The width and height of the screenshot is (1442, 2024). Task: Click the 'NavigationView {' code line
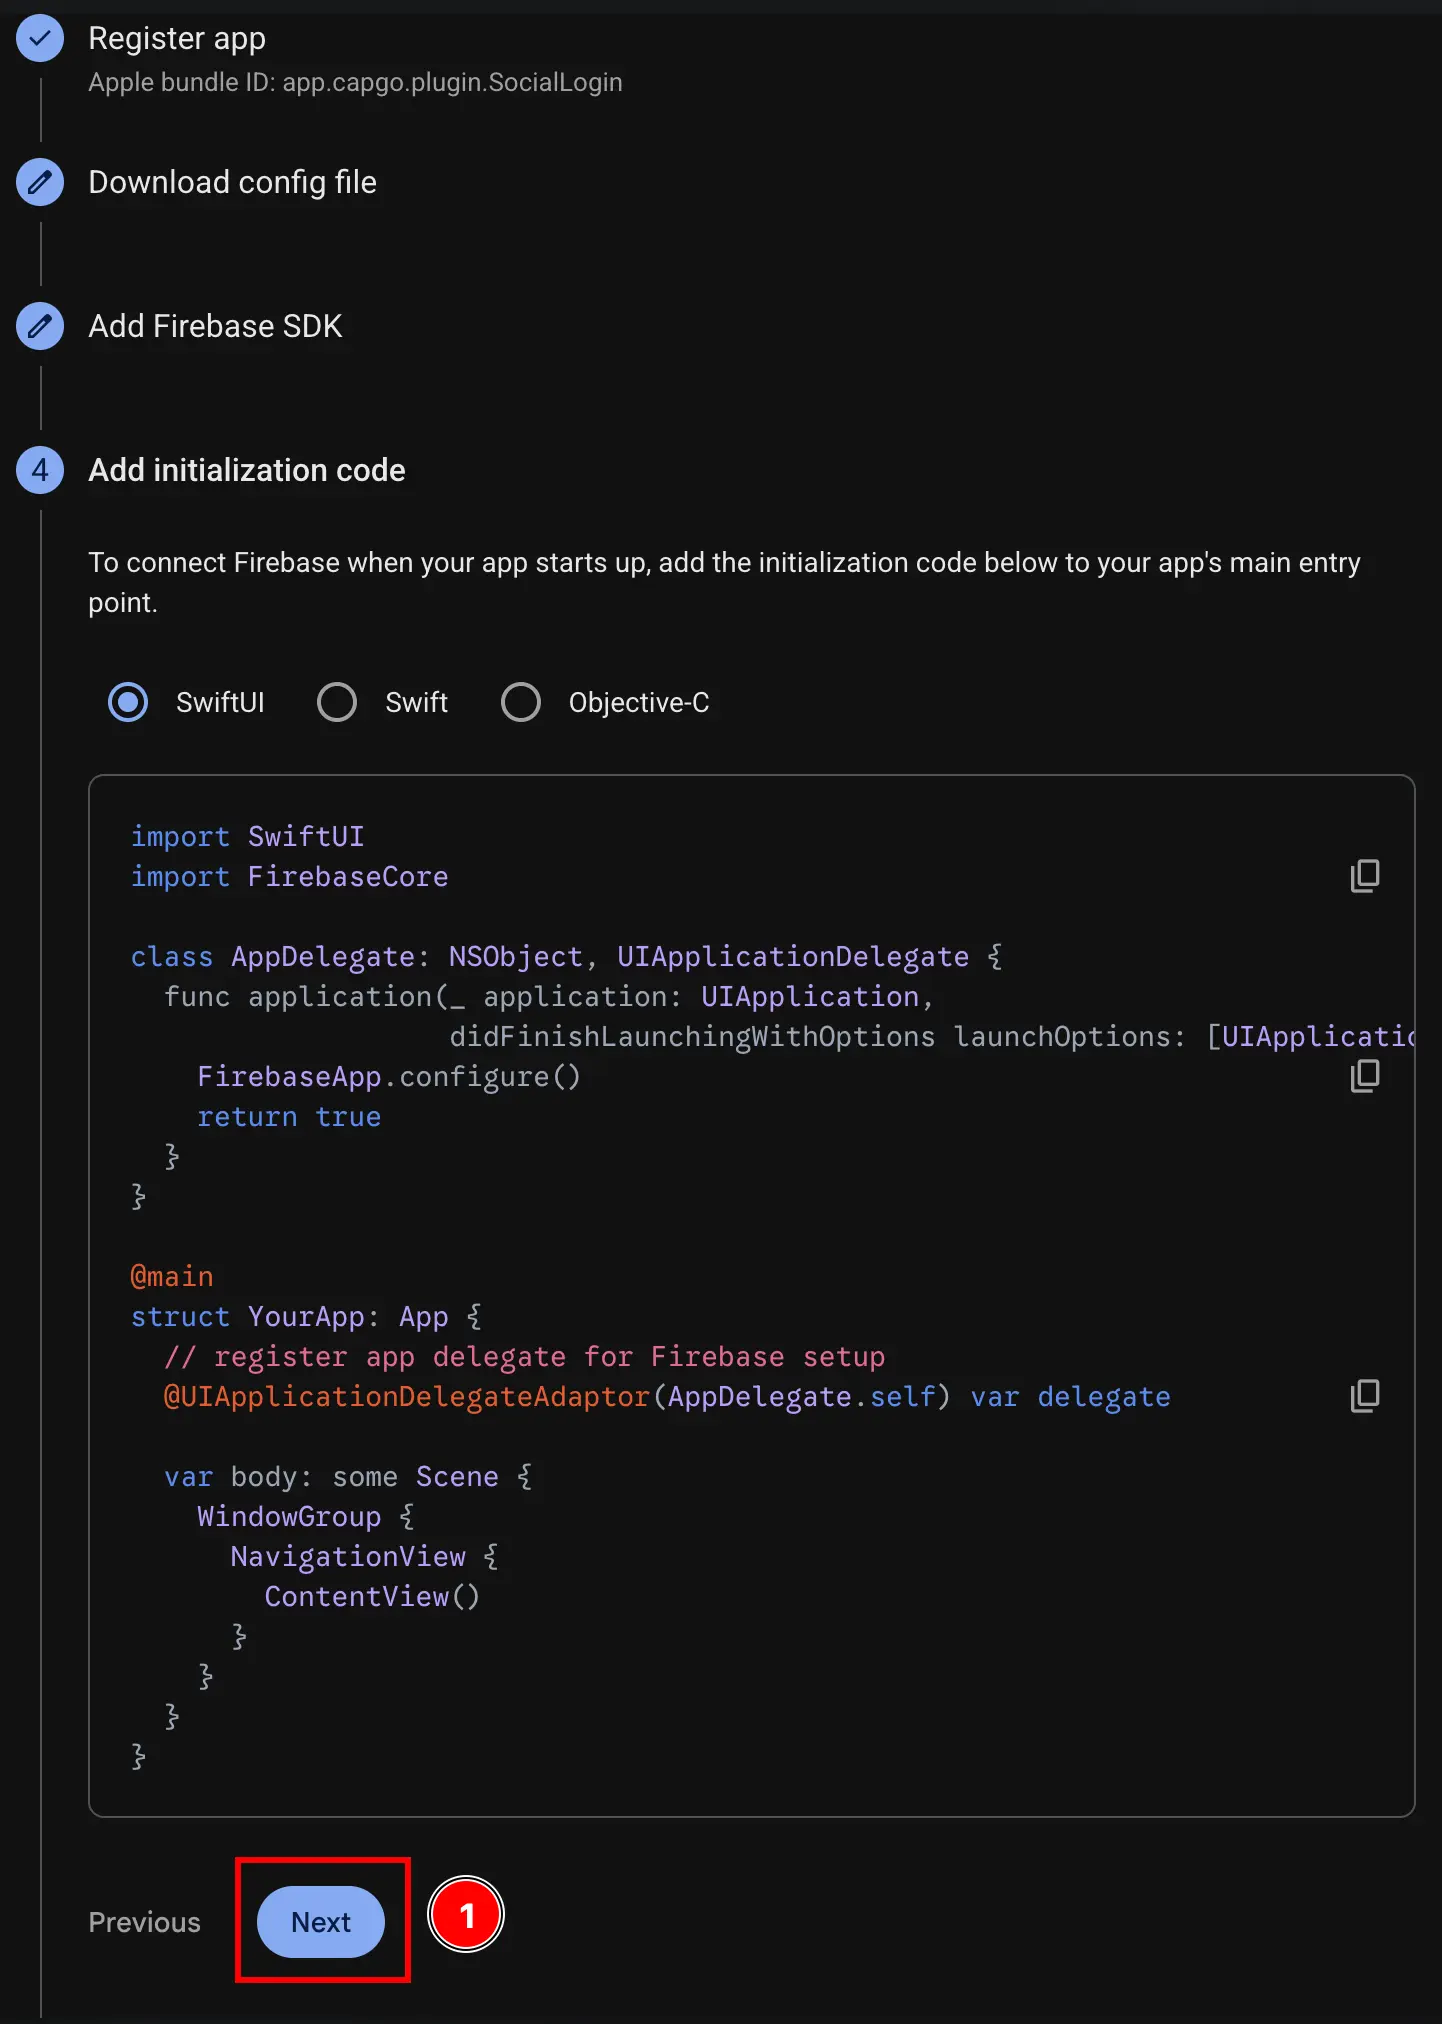point(364,1557)
